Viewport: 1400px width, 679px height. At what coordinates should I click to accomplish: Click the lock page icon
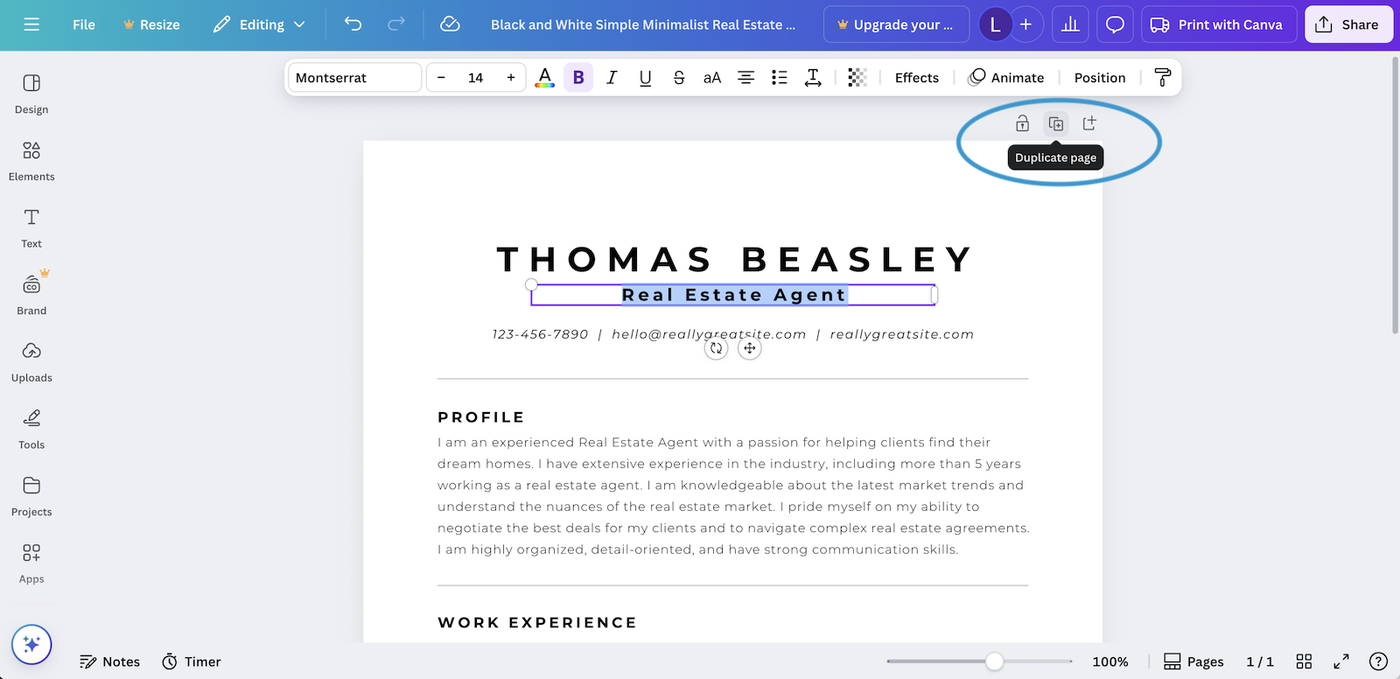[1022, 122]
